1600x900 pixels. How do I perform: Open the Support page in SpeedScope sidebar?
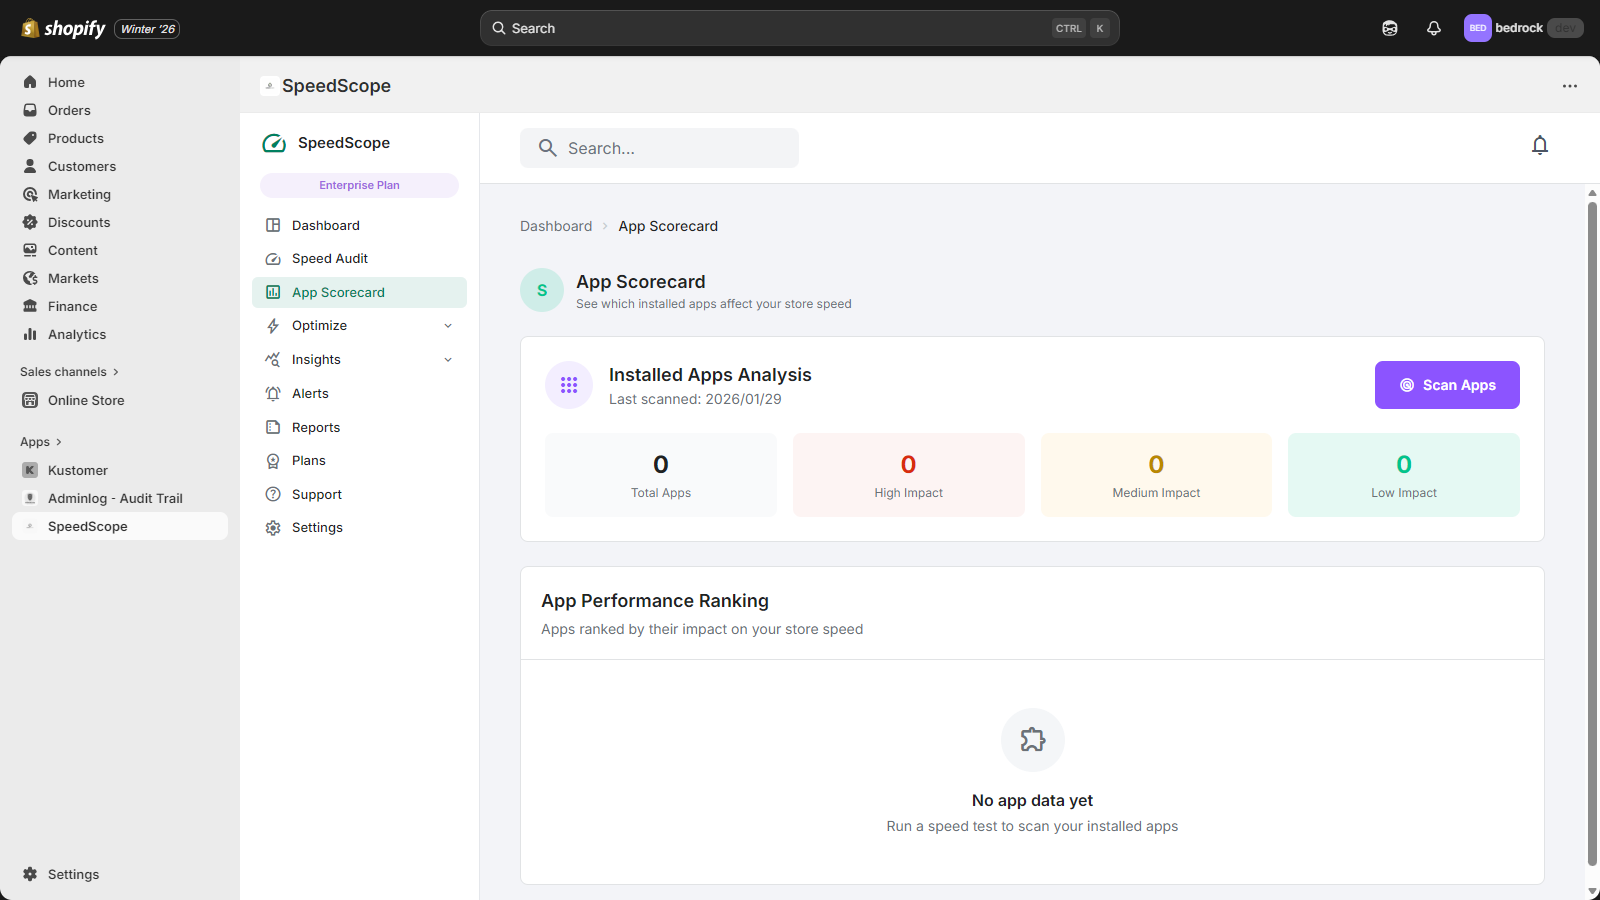316,495
